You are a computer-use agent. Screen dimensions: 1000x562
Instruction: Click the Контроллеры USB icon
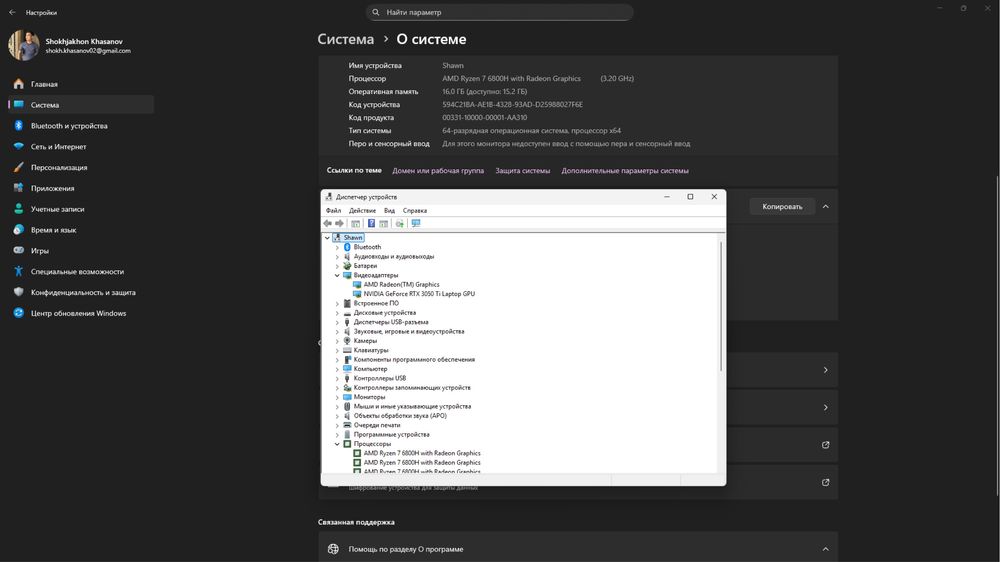(347, 378)
